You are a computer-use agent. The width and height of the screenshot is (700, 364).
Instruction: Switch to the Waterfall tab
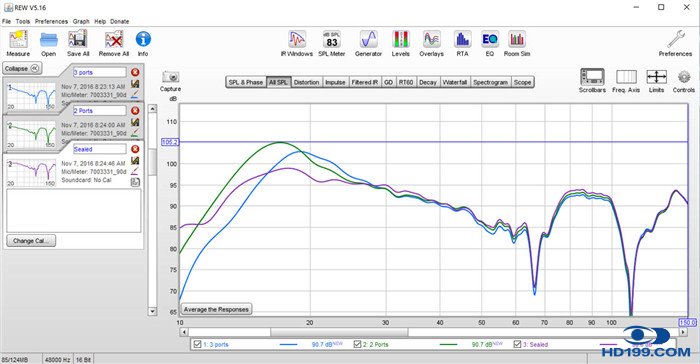coord(454,82)
